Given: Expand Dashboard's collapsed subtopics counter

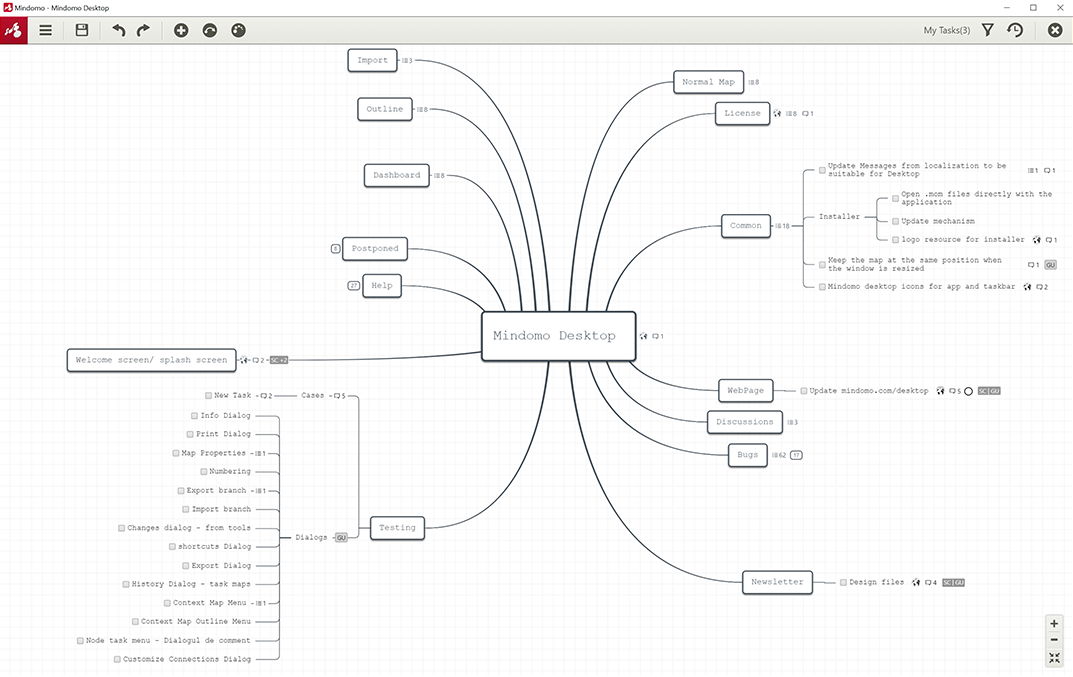Looking at the screenshot, I should 439,176.
